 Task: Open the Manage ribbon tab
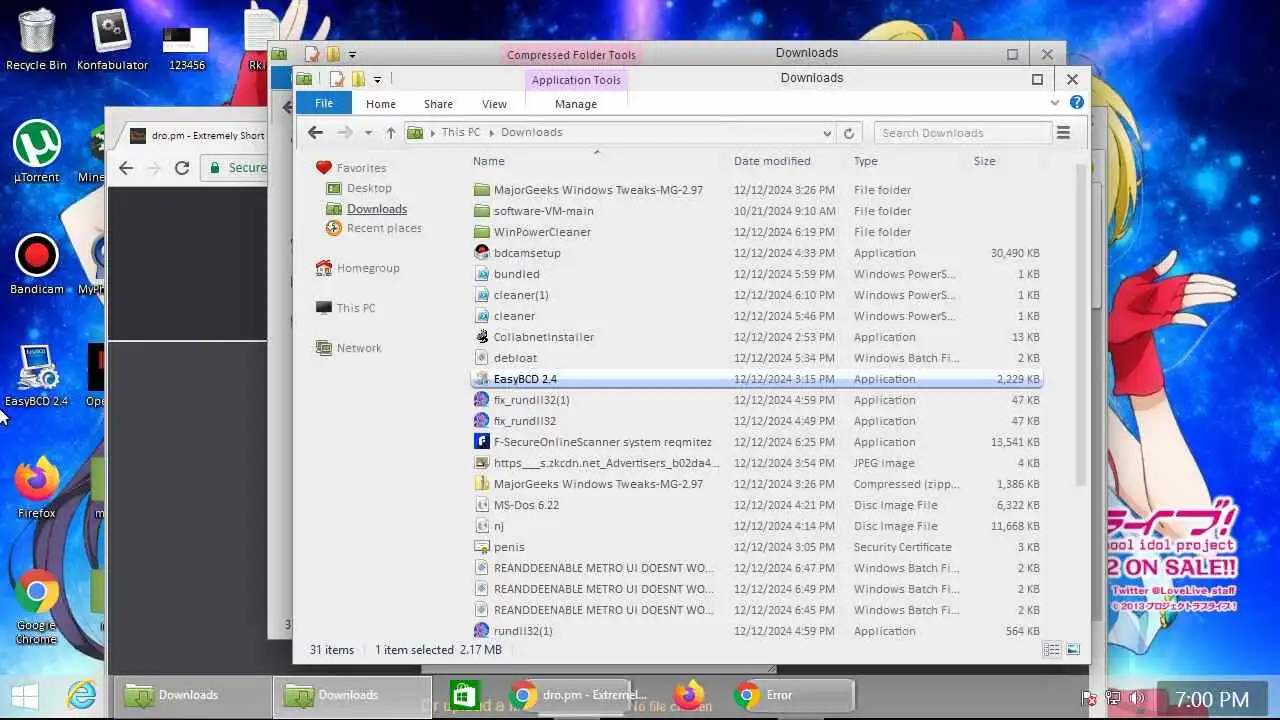coord(576,103)
